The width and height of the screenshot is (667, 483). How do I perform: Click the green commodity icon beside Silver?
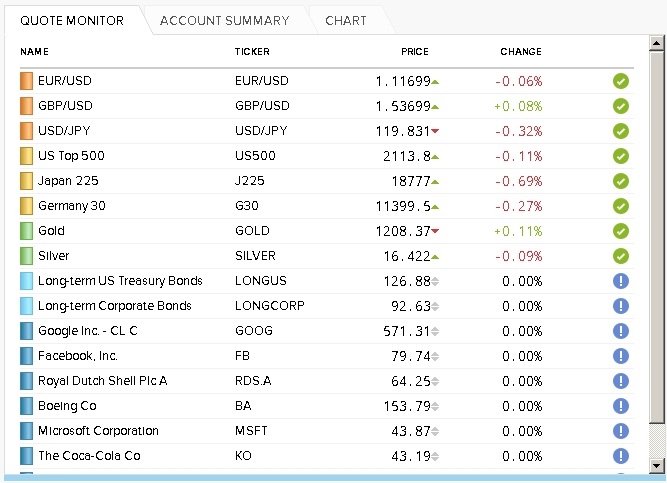[26, 256]
